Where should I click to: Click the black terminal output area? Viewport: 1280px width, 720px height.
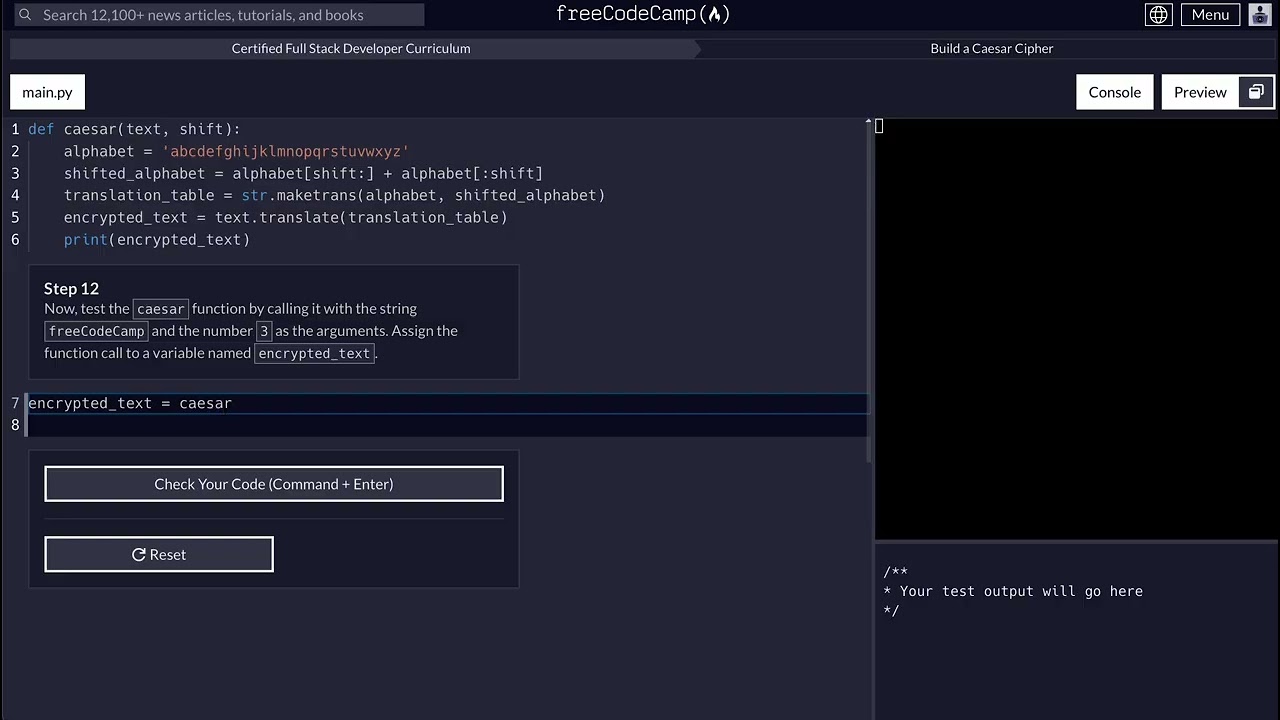(1076, 330)
